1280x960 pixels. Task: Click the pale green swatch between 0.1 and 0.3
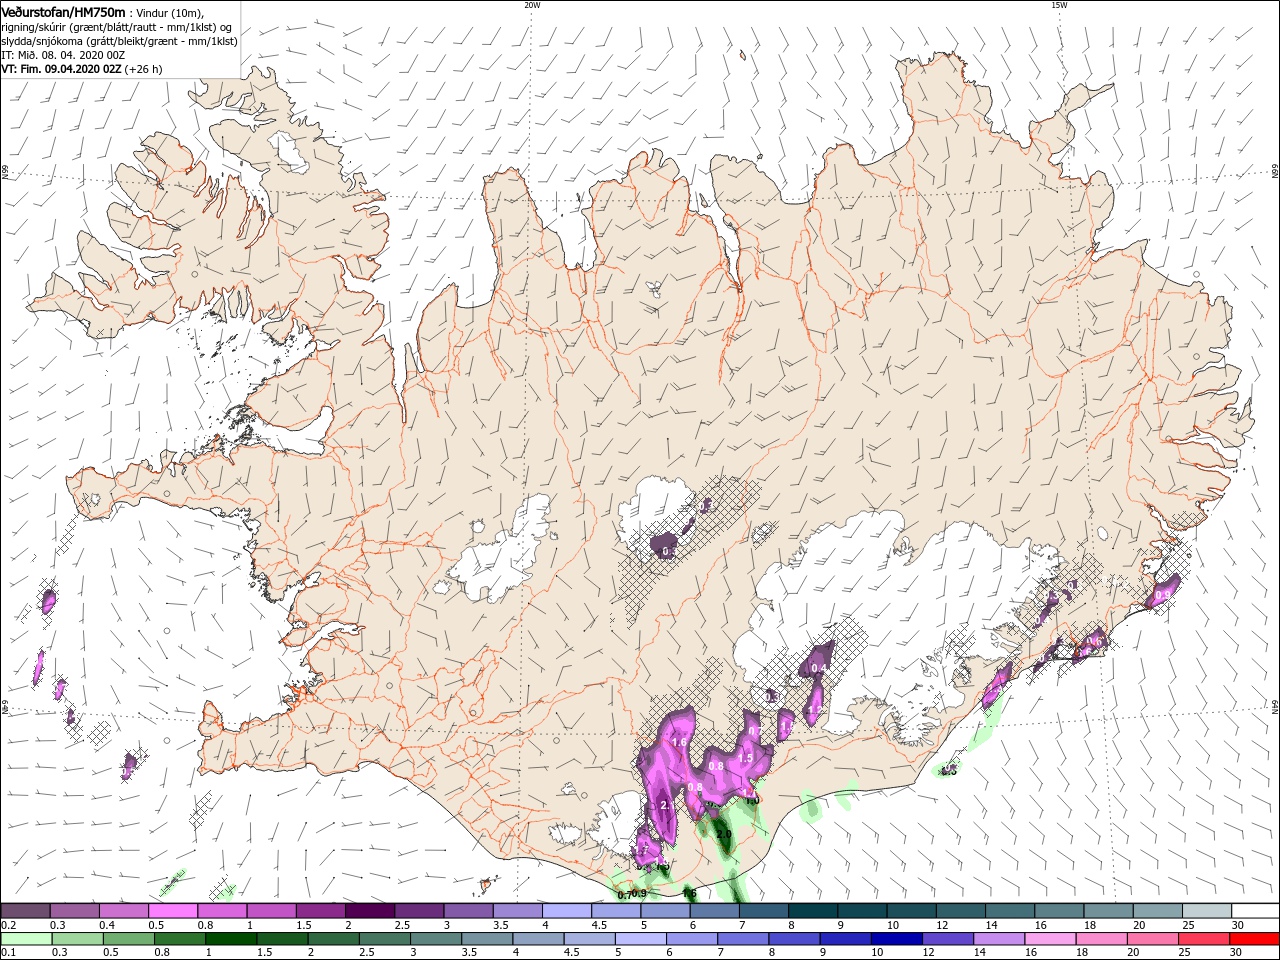point(25,939)
